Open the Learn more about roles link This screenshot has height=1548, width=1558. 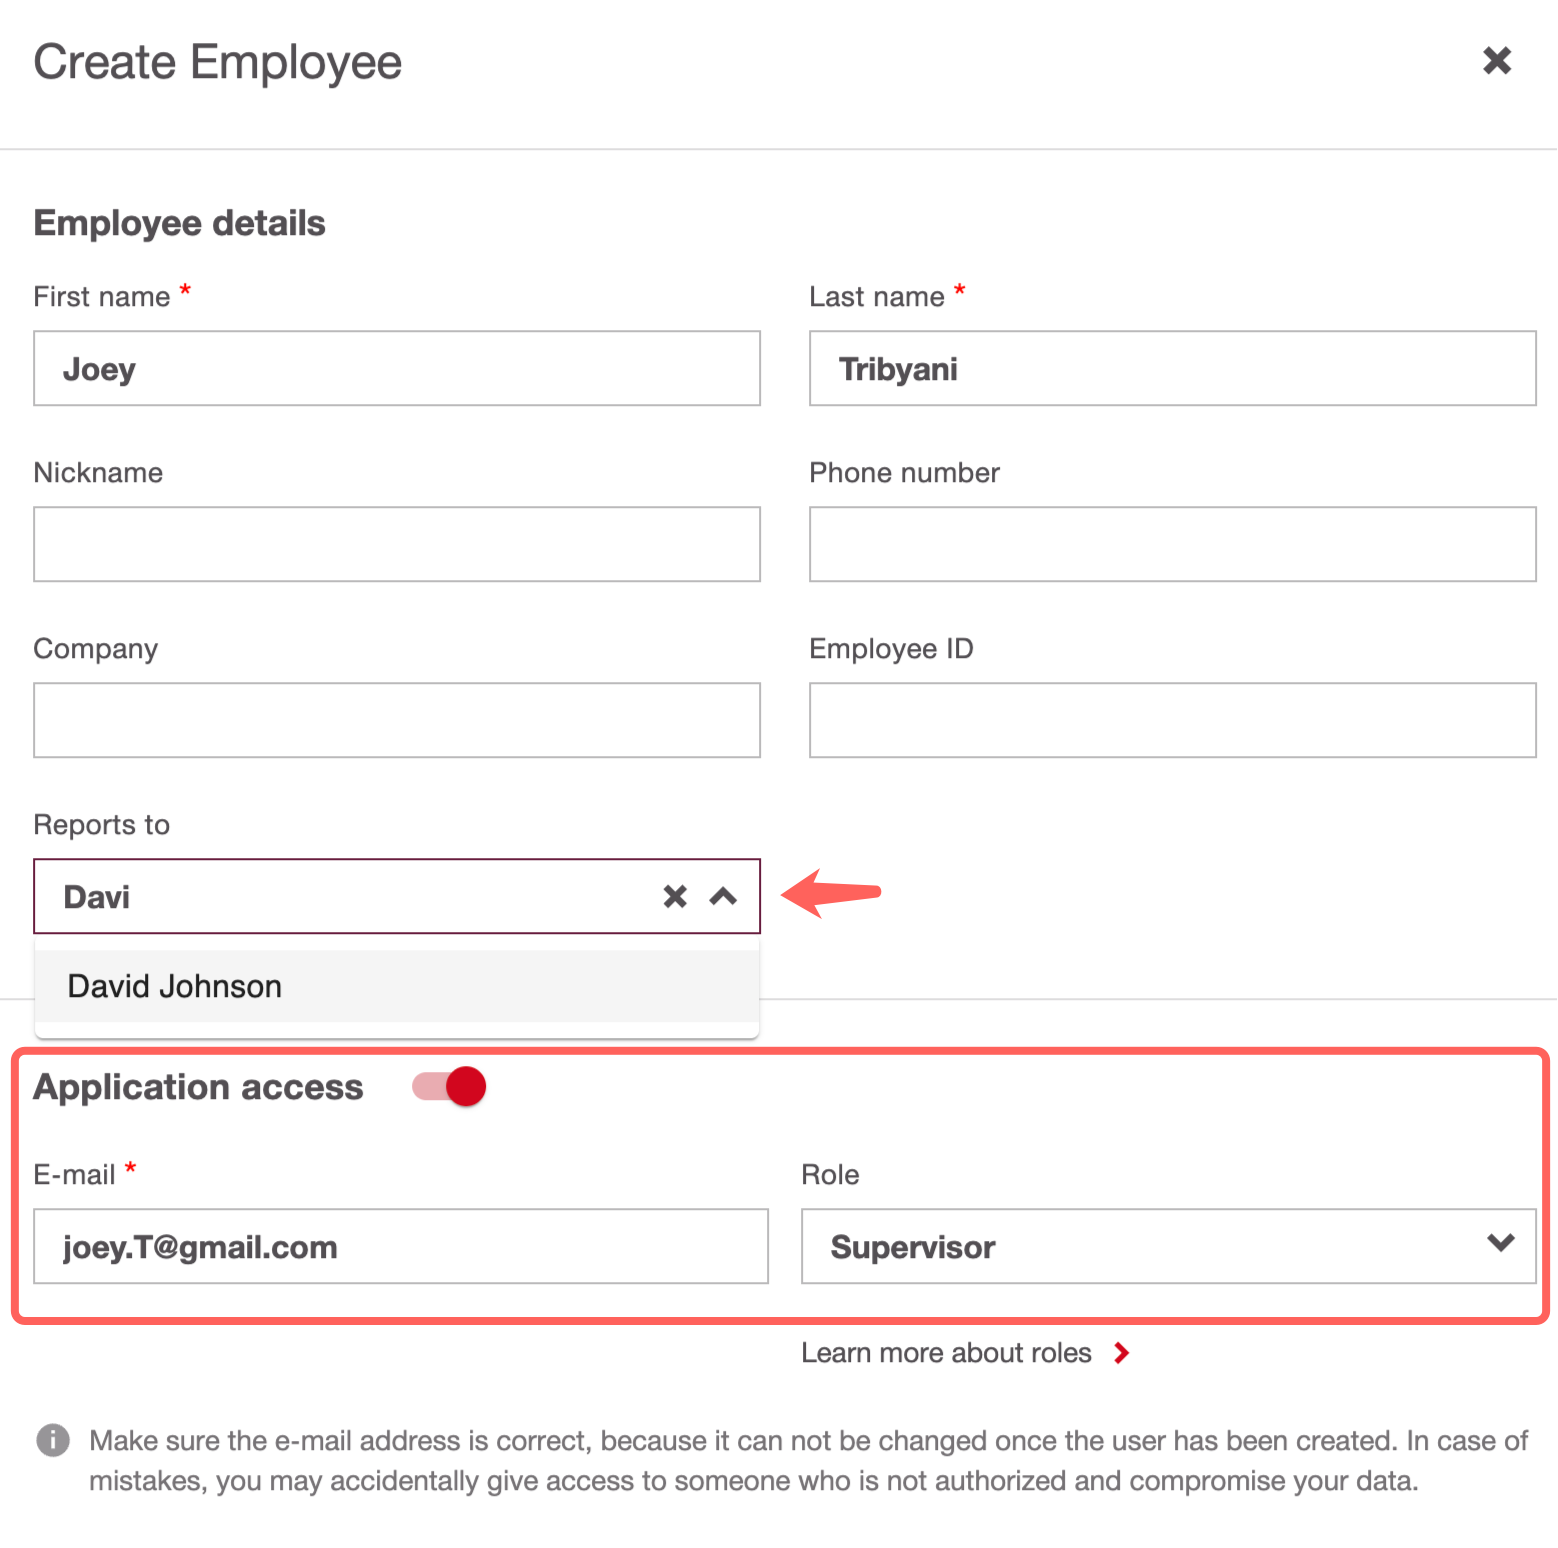pyautogui.click(x=946, y=1353)
